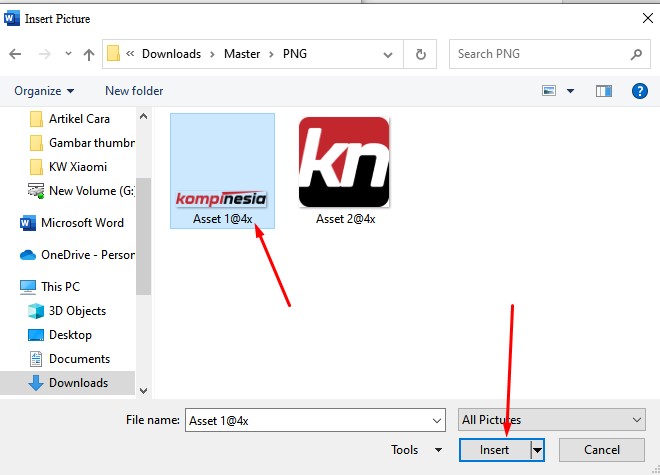The width and height of the screenshot is (660, 475).
Task: Click New folder in toolbar
Action: coord(134,91)
